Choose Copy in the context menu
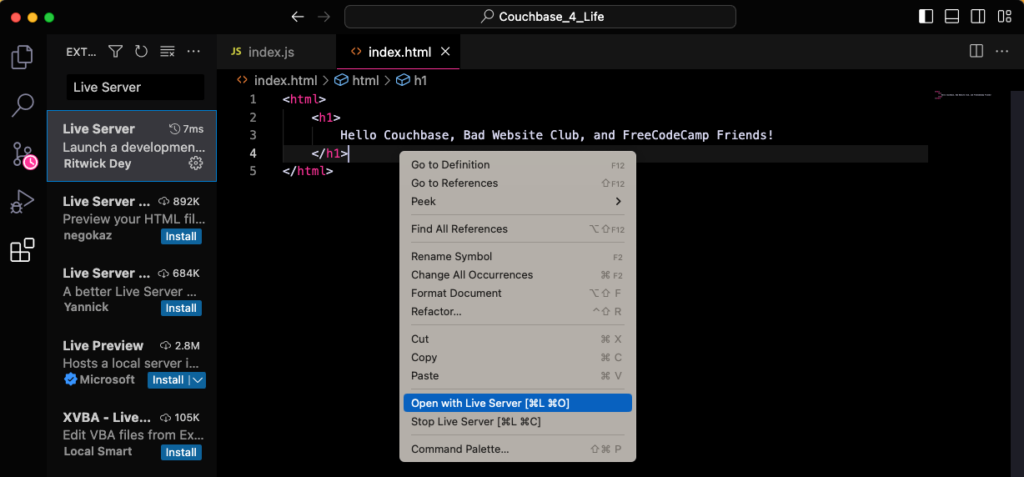This screenshot has width=1024, height=477. pos(517,357)
